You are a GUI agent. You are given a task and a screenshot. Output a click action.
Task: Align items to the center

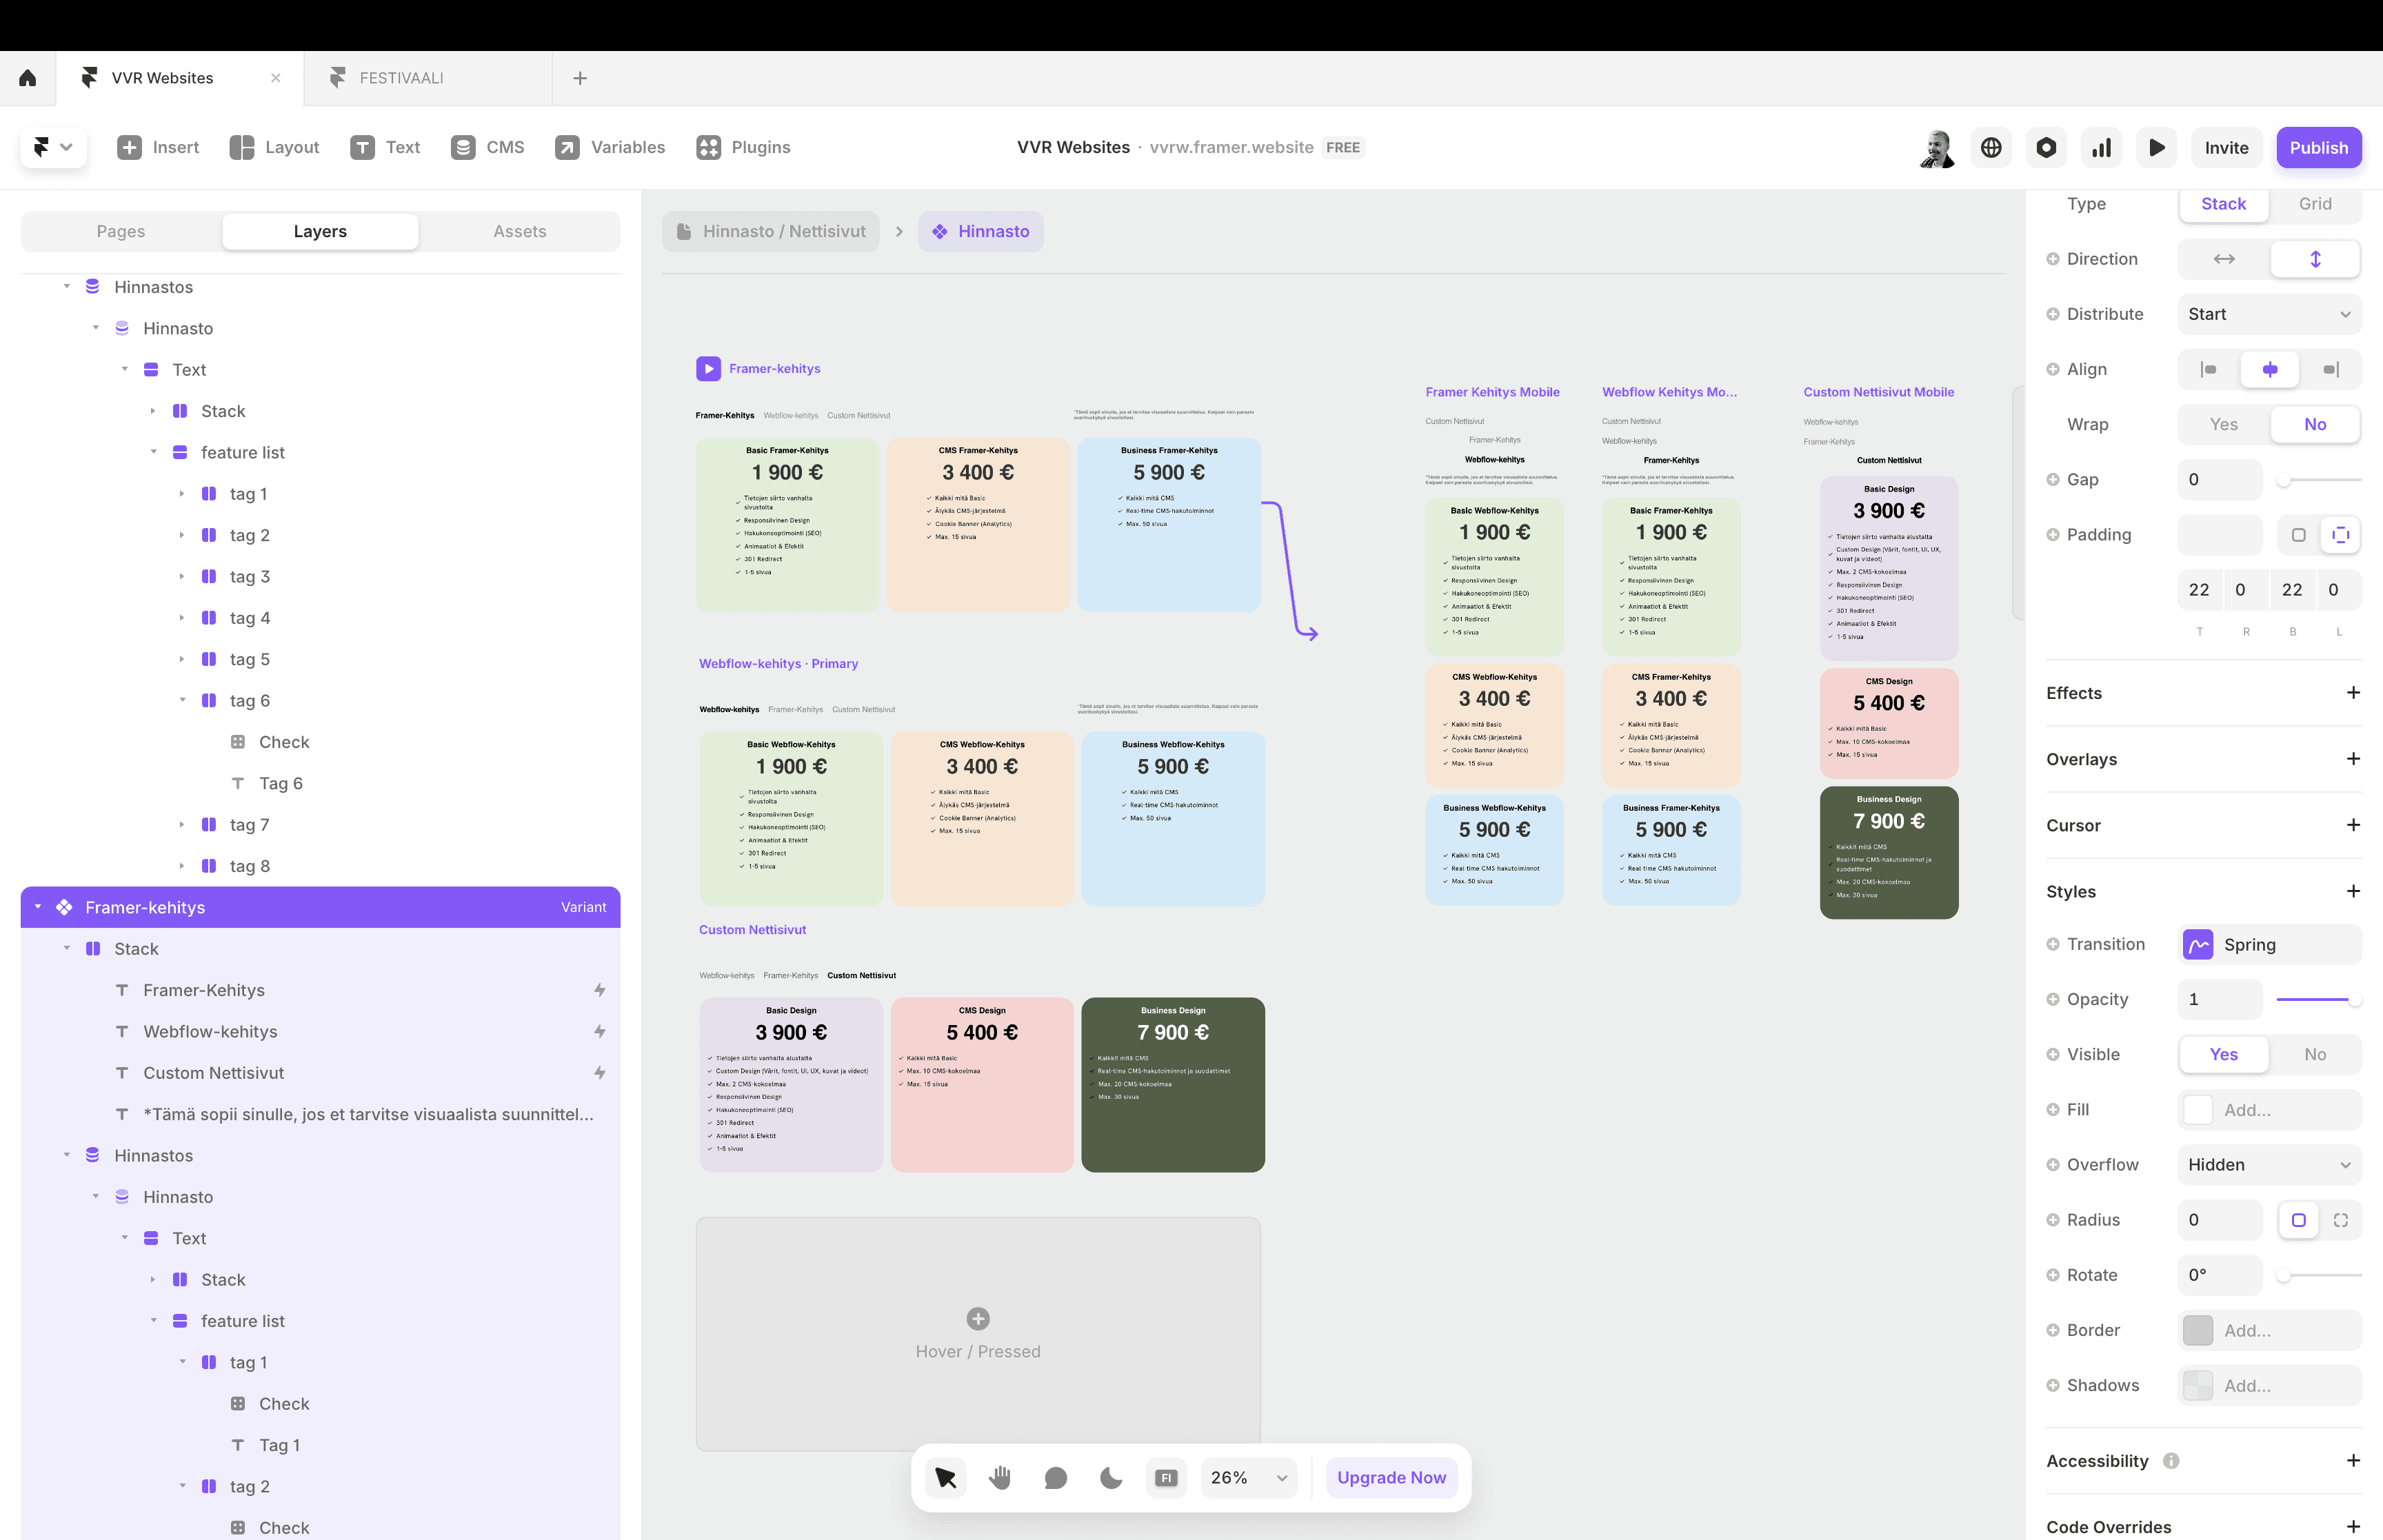(x=2270, y=369)
